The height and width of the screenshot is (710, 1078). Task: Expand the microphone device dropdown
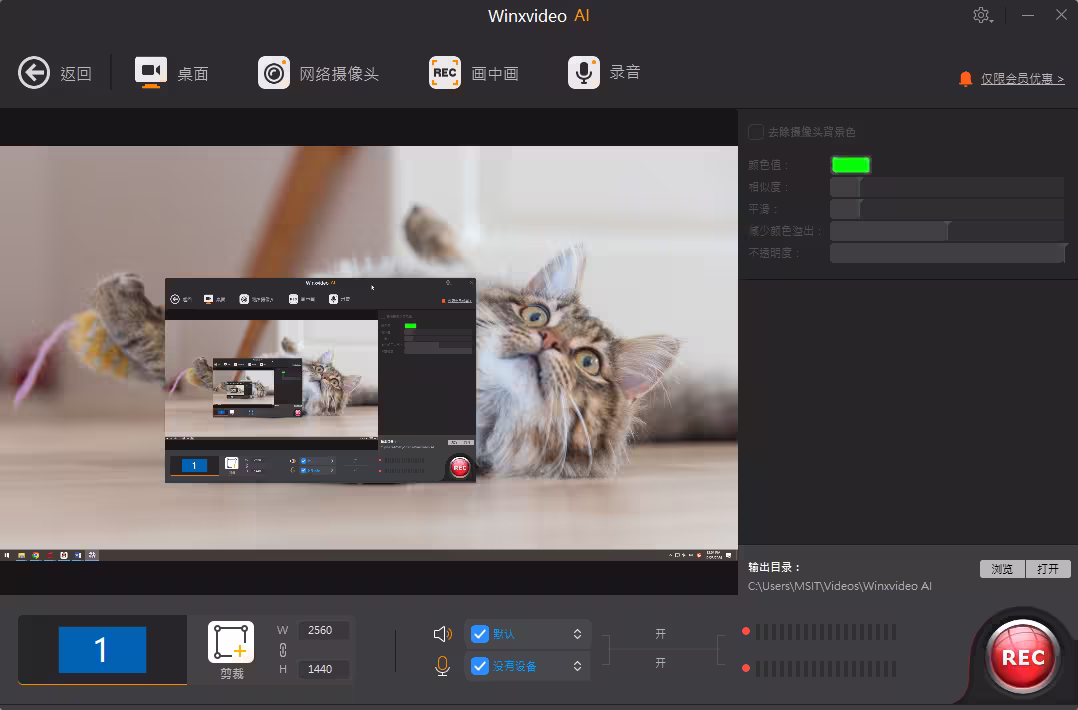click(x=577, y=666)
